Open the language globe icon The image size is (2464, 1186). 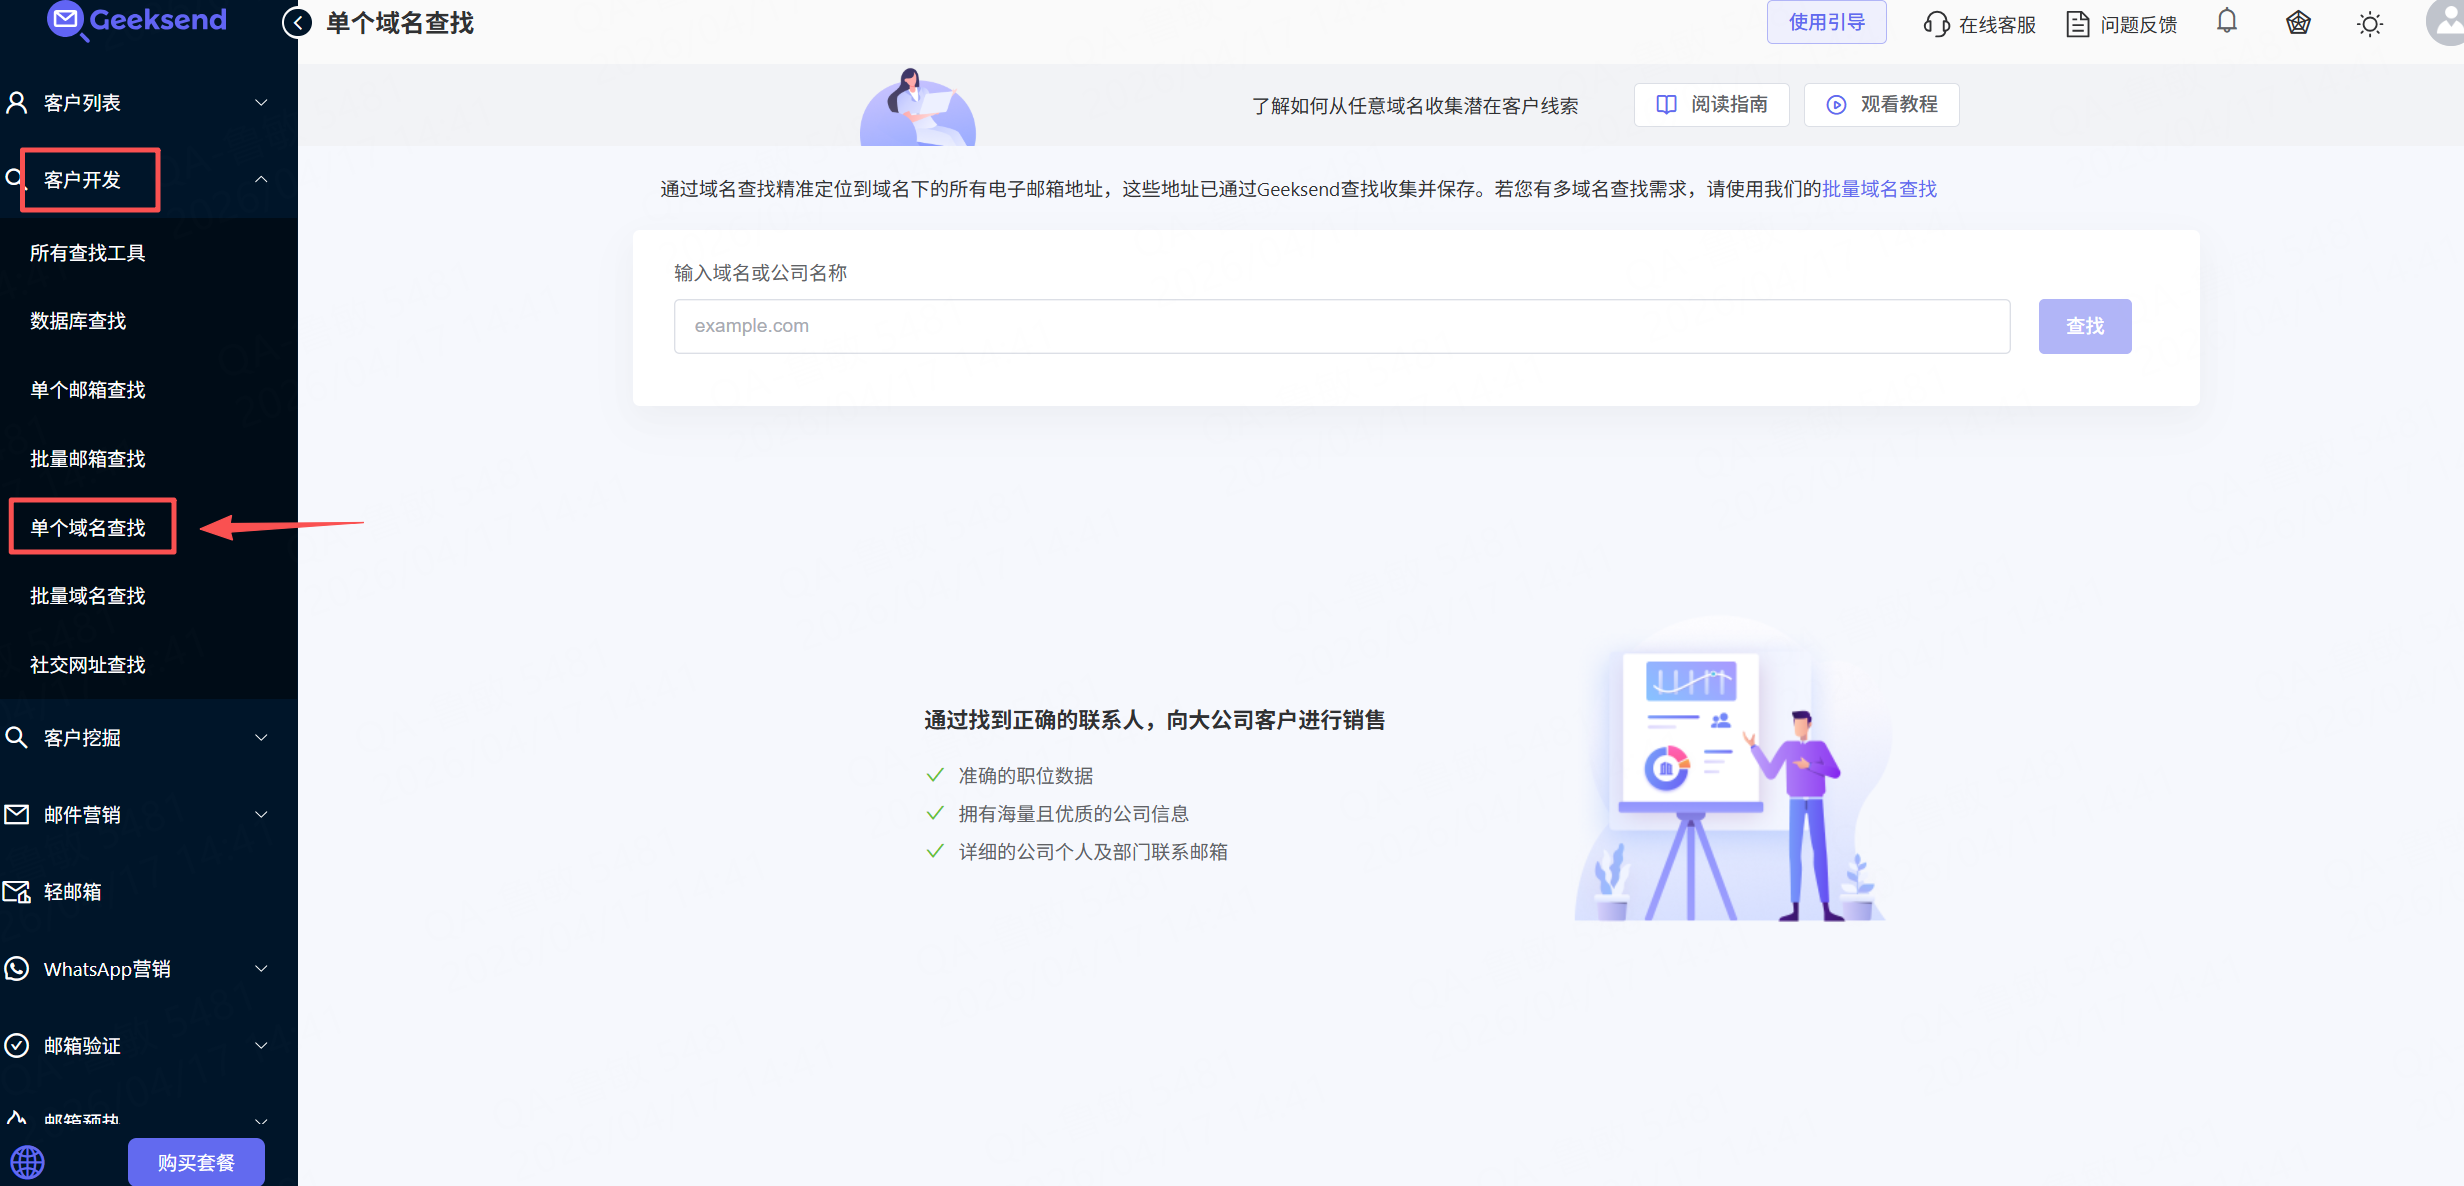pos(28,1162)
